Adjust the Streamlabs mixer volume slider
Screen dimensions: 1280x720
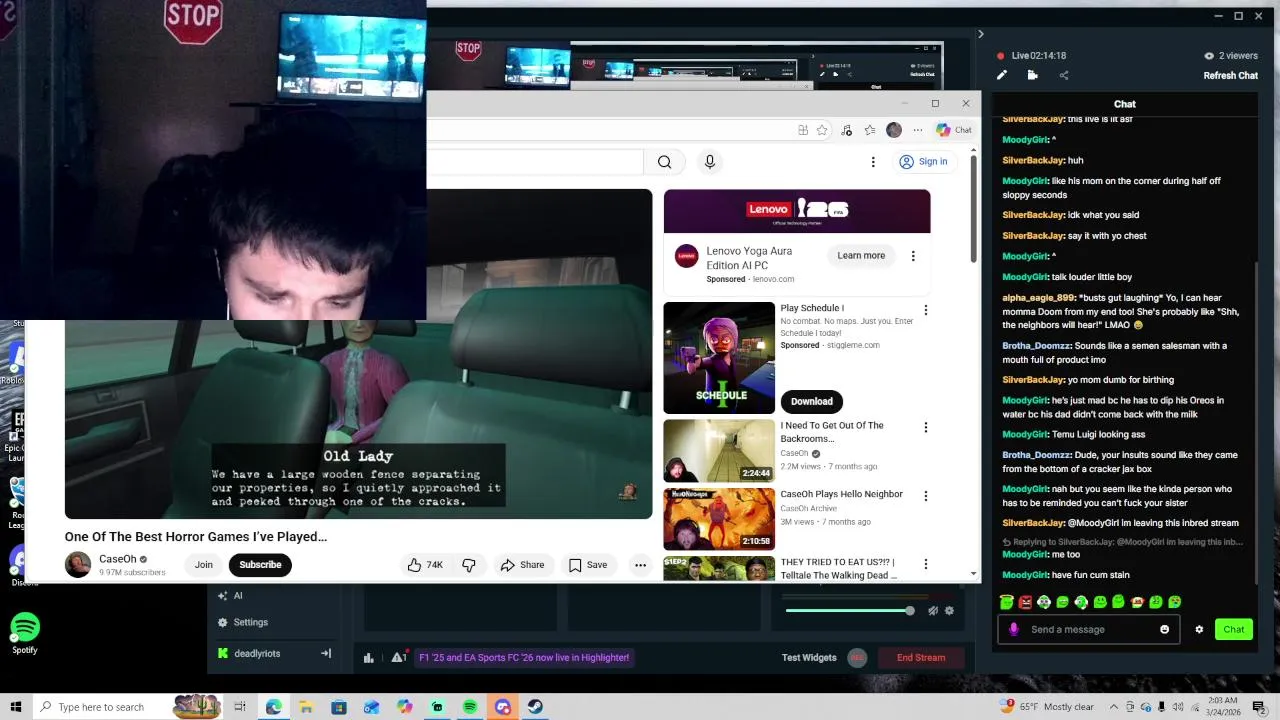point(848,610)
